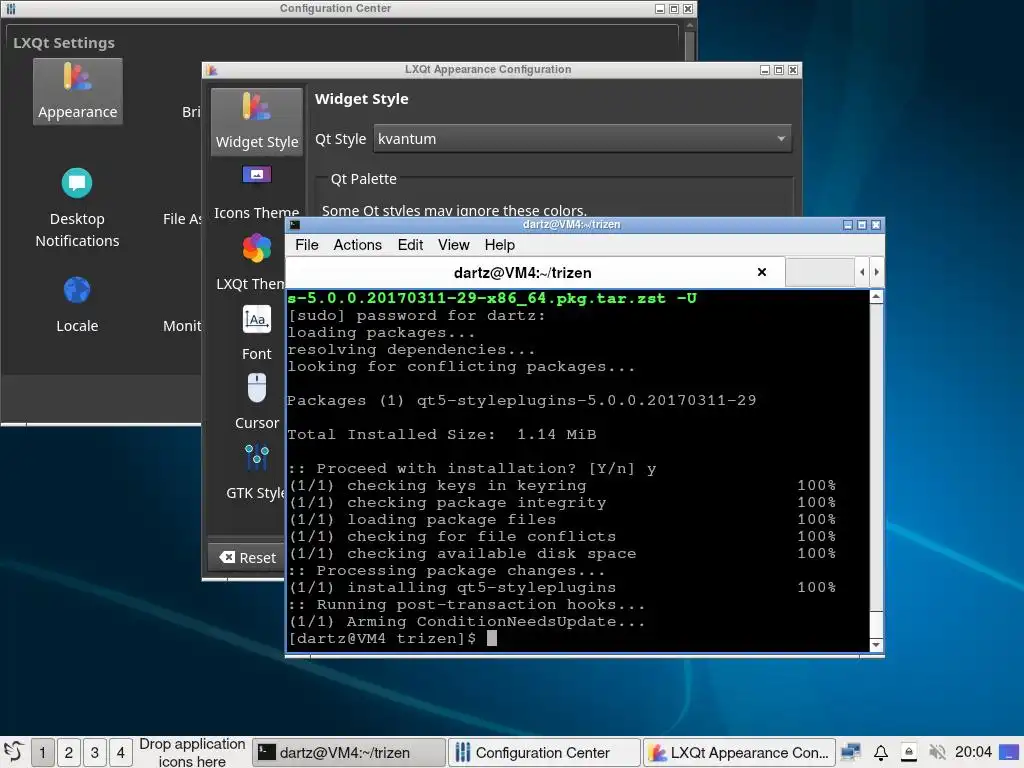Image resolution: width=1024 pixels, height=768 pixels.
Task: Open the terminal Help menu
Action: [x=500, y=245]
